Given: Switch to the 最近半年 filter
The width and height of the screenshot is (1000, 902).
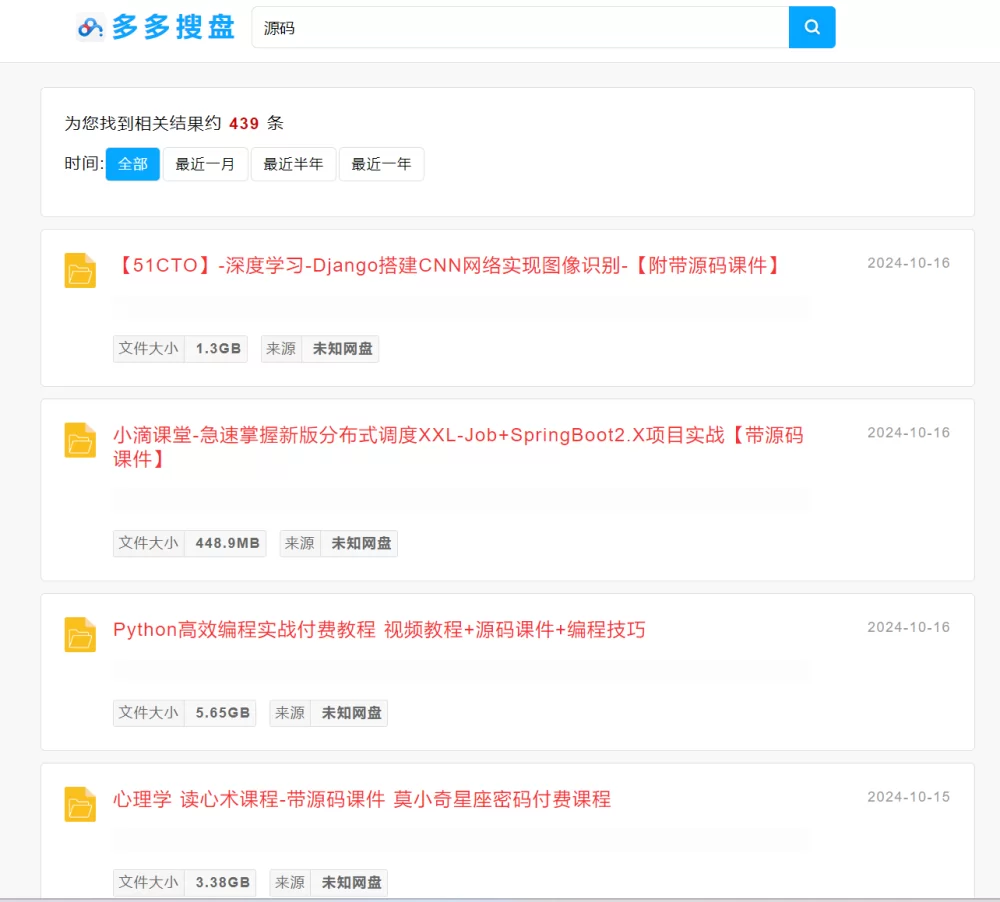Looking at the screenshot, I should (x=293, y=164).
